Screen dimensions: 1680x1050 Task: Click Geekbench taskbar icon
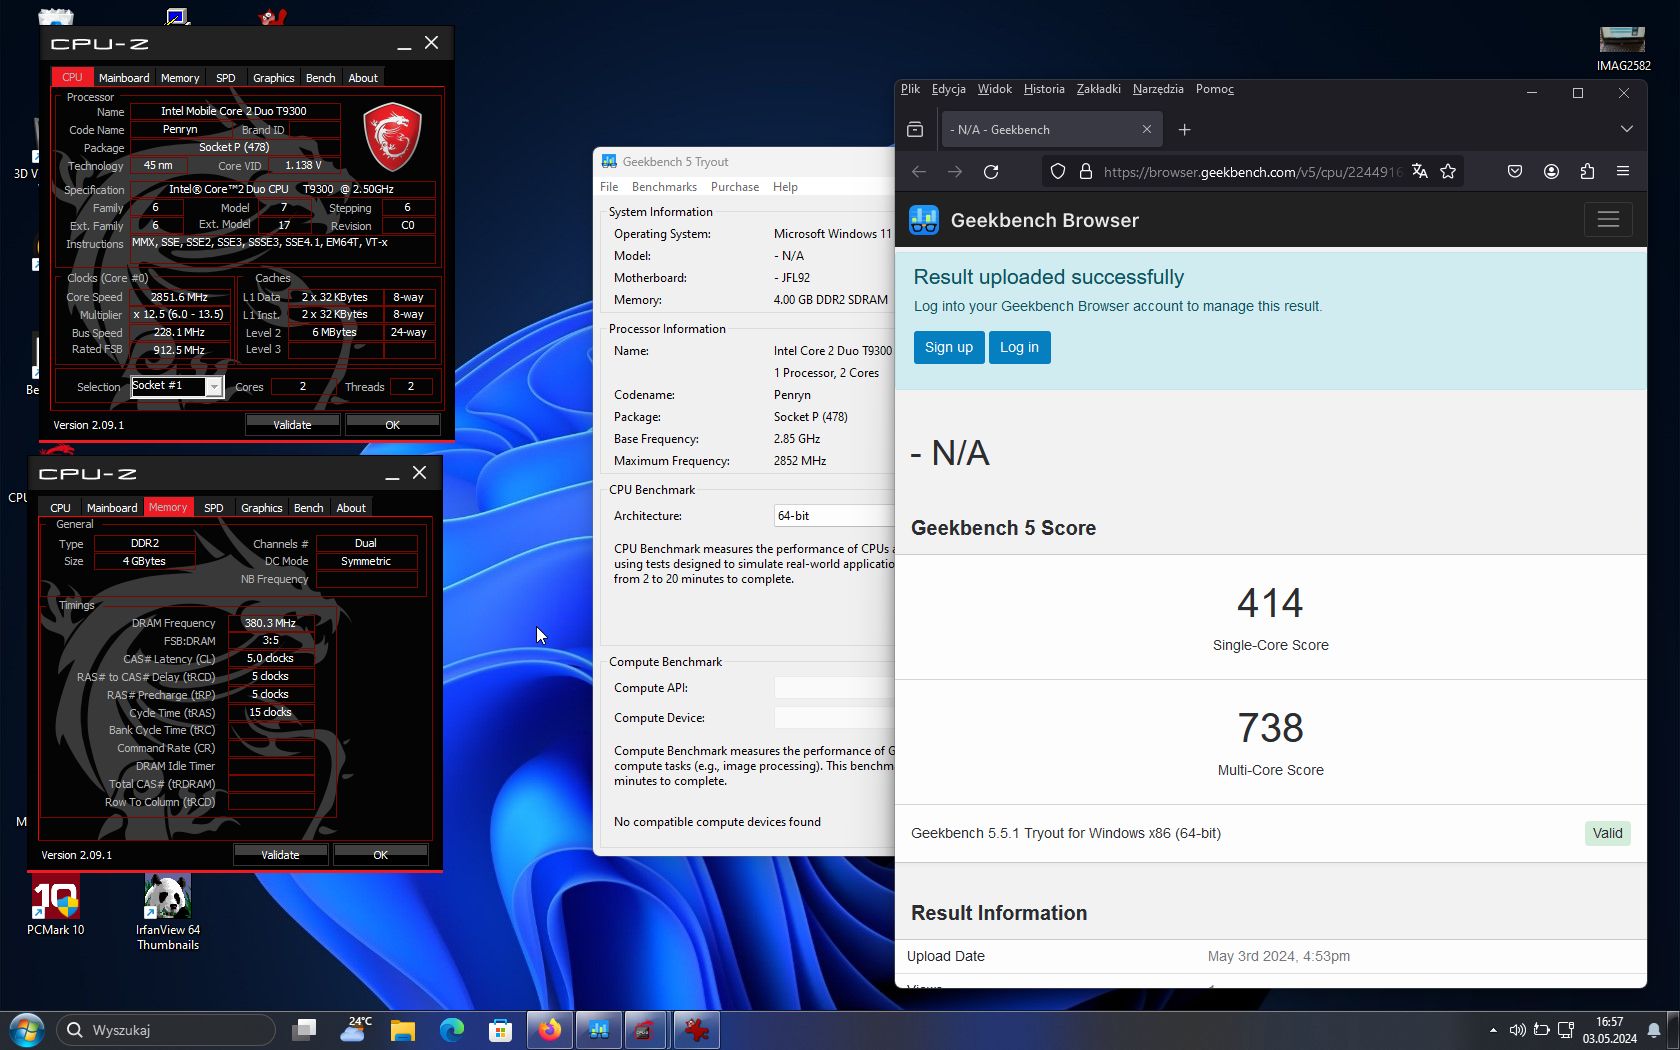pos(598,1030)
